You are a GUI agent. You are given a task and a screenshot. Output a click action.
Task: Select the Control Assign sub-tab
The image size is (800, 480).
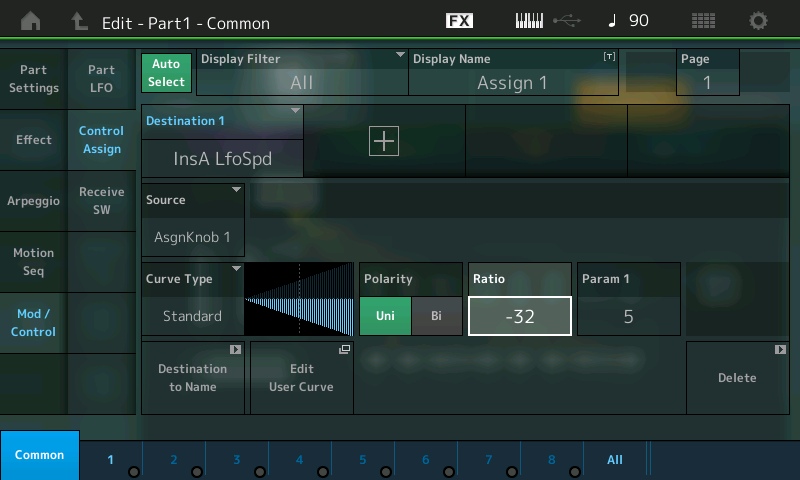tap(102, 140)
